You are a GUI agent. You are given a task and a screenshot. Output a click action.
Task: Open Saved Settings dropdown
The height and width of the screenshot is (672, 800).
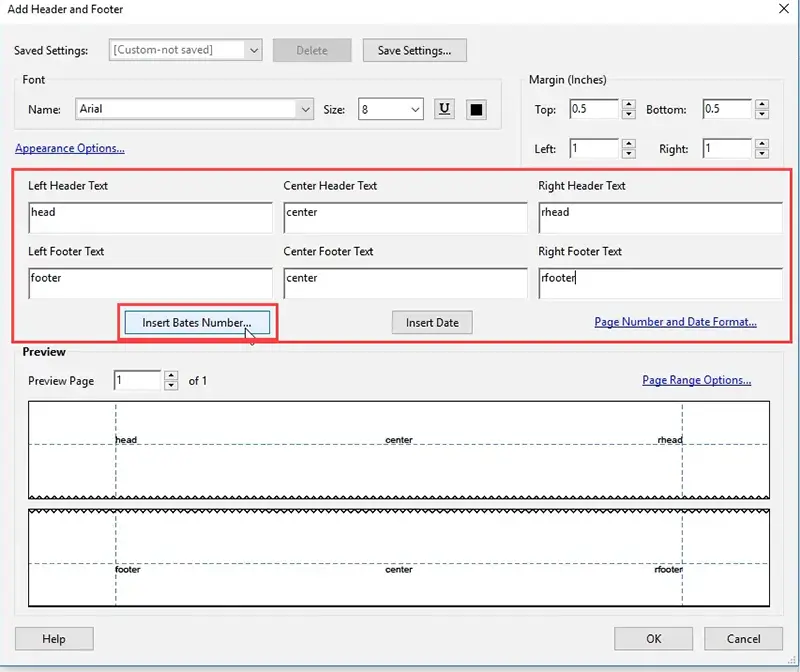[253, 50]
